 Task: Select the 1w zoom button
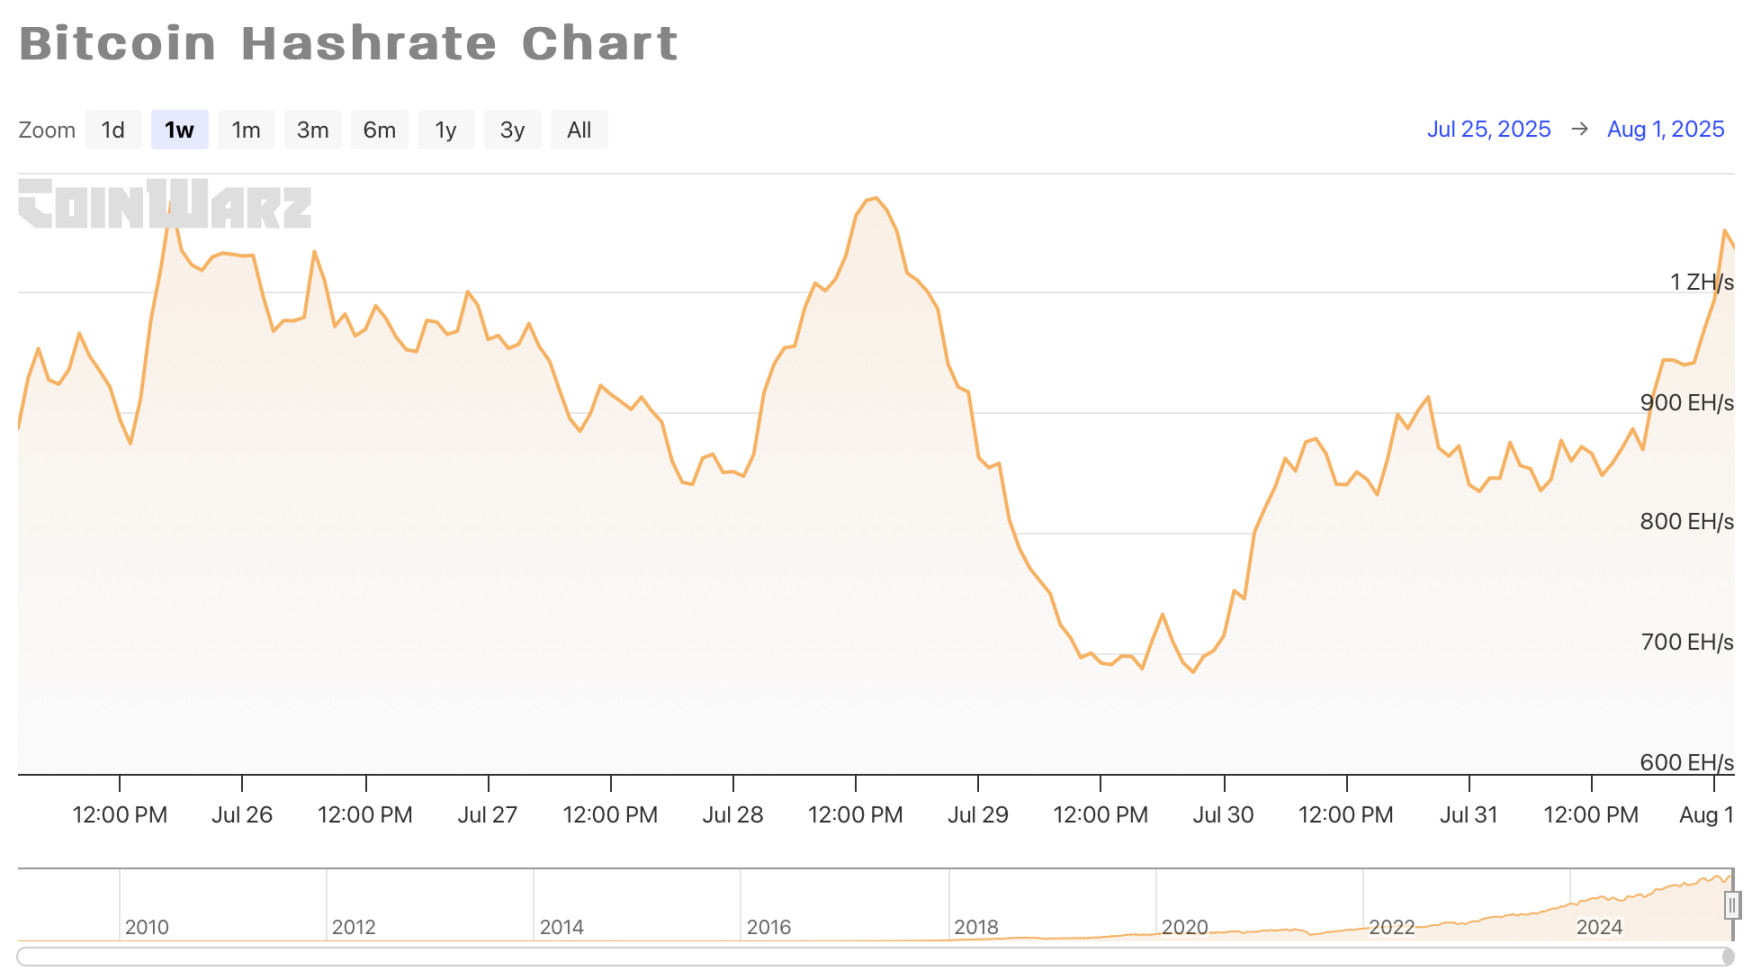[180, 130]
